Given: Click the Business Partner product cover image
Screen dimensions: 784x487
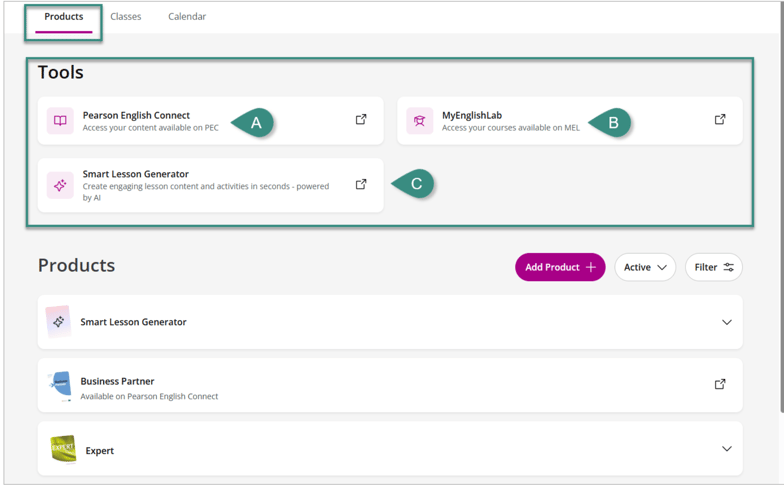Looking at the screenshot, I should point(60,385).
